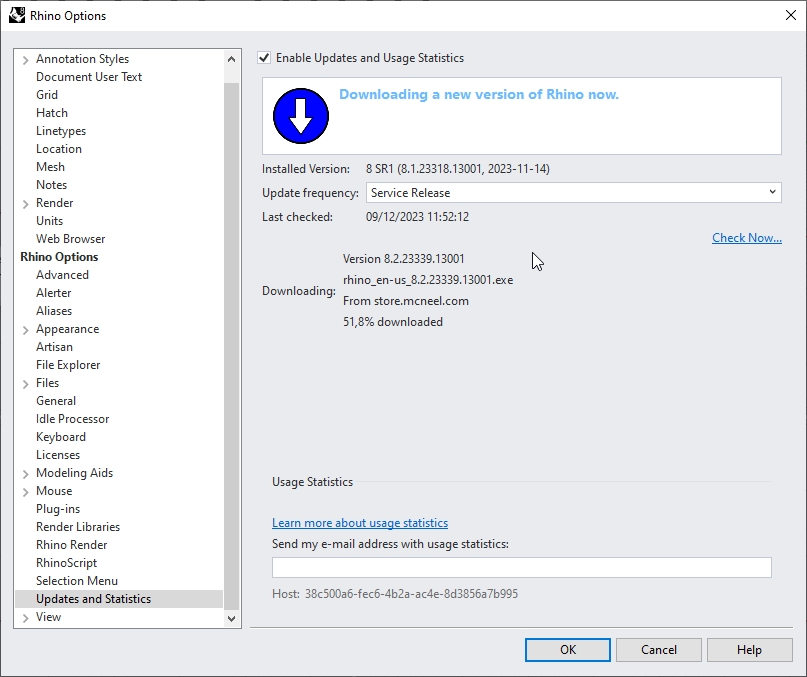The width and height of the screenshot is (807, 677).
Task: Open the Update frequency dropdown
Action: (573, 193)
